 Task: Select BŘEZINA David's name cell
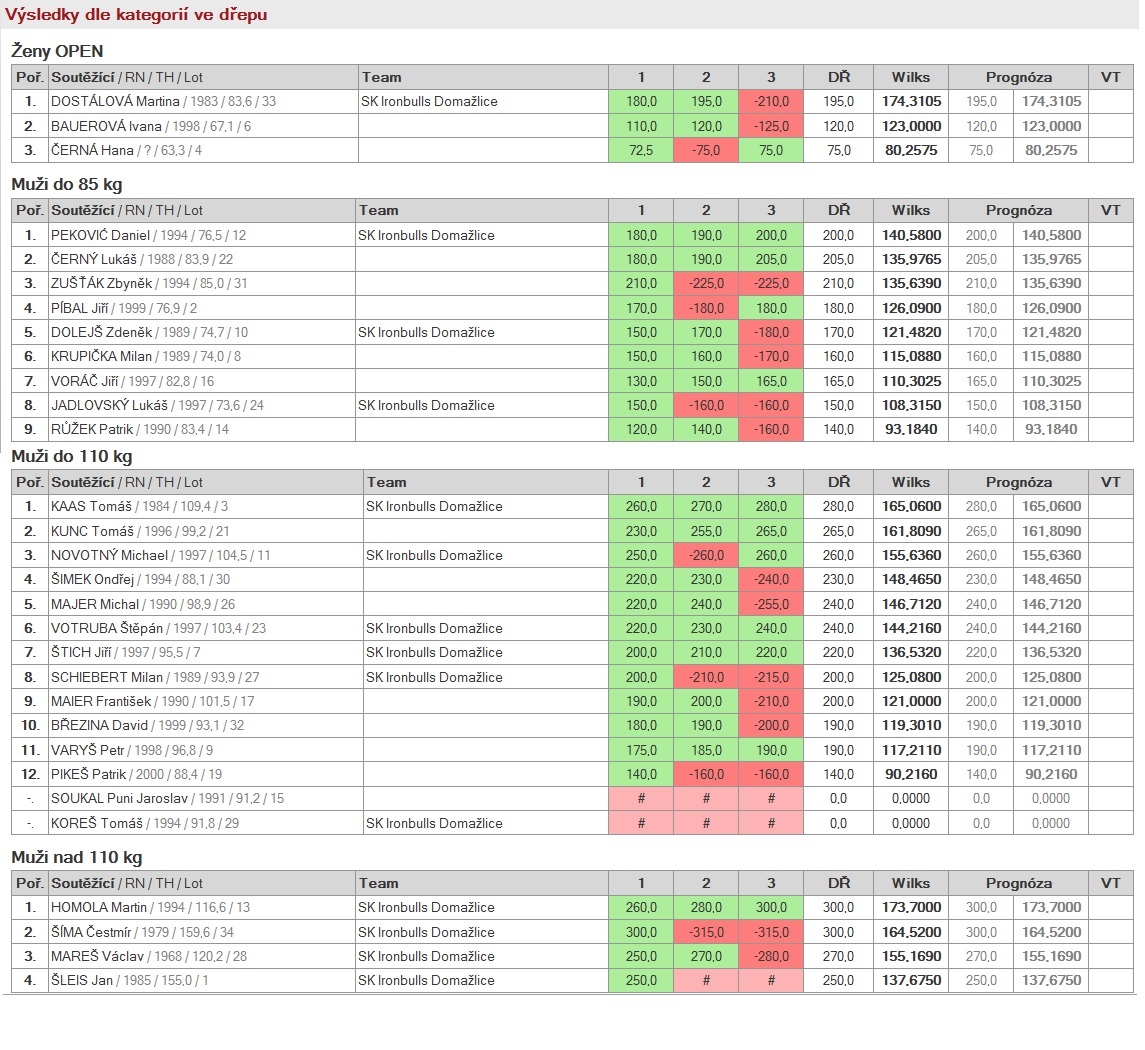tap(205, 725)
